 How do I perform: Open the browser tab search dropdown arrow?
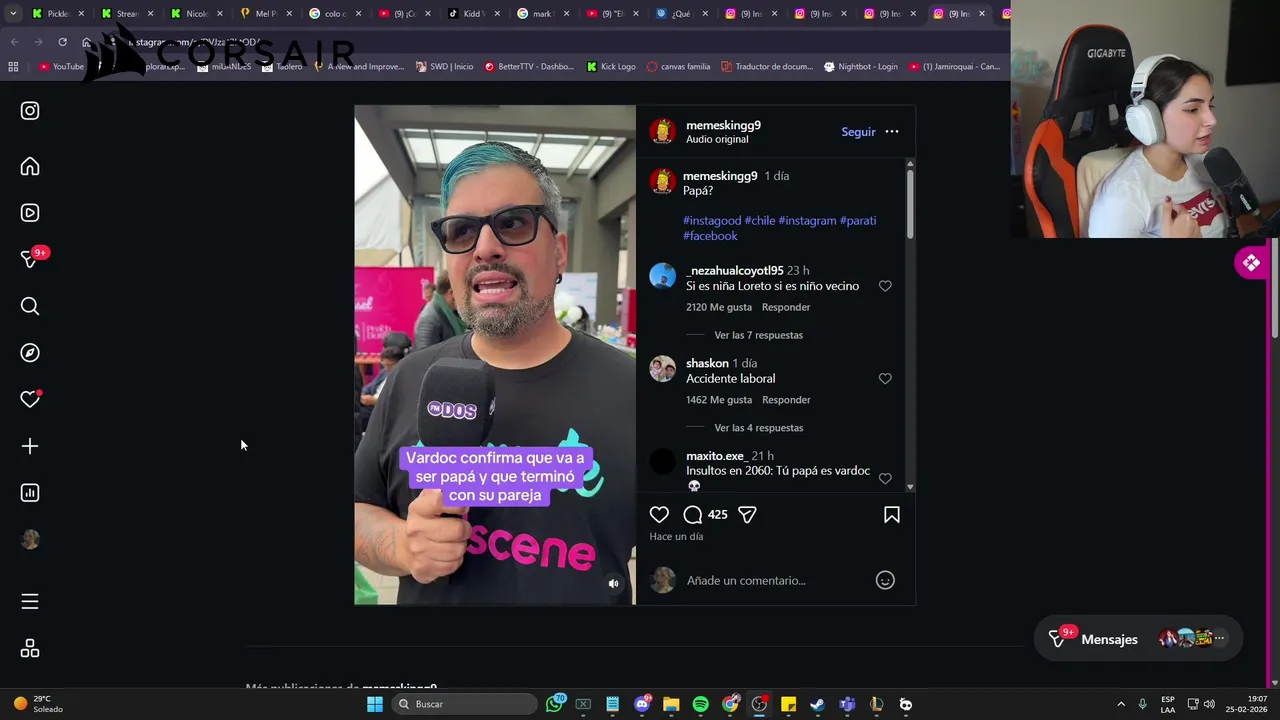tap(13, 14)
